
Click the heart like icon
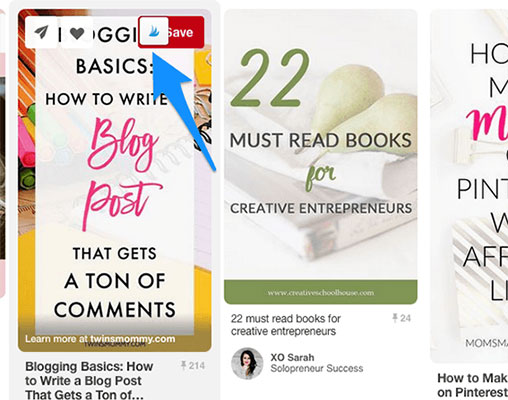click(77, 33)
